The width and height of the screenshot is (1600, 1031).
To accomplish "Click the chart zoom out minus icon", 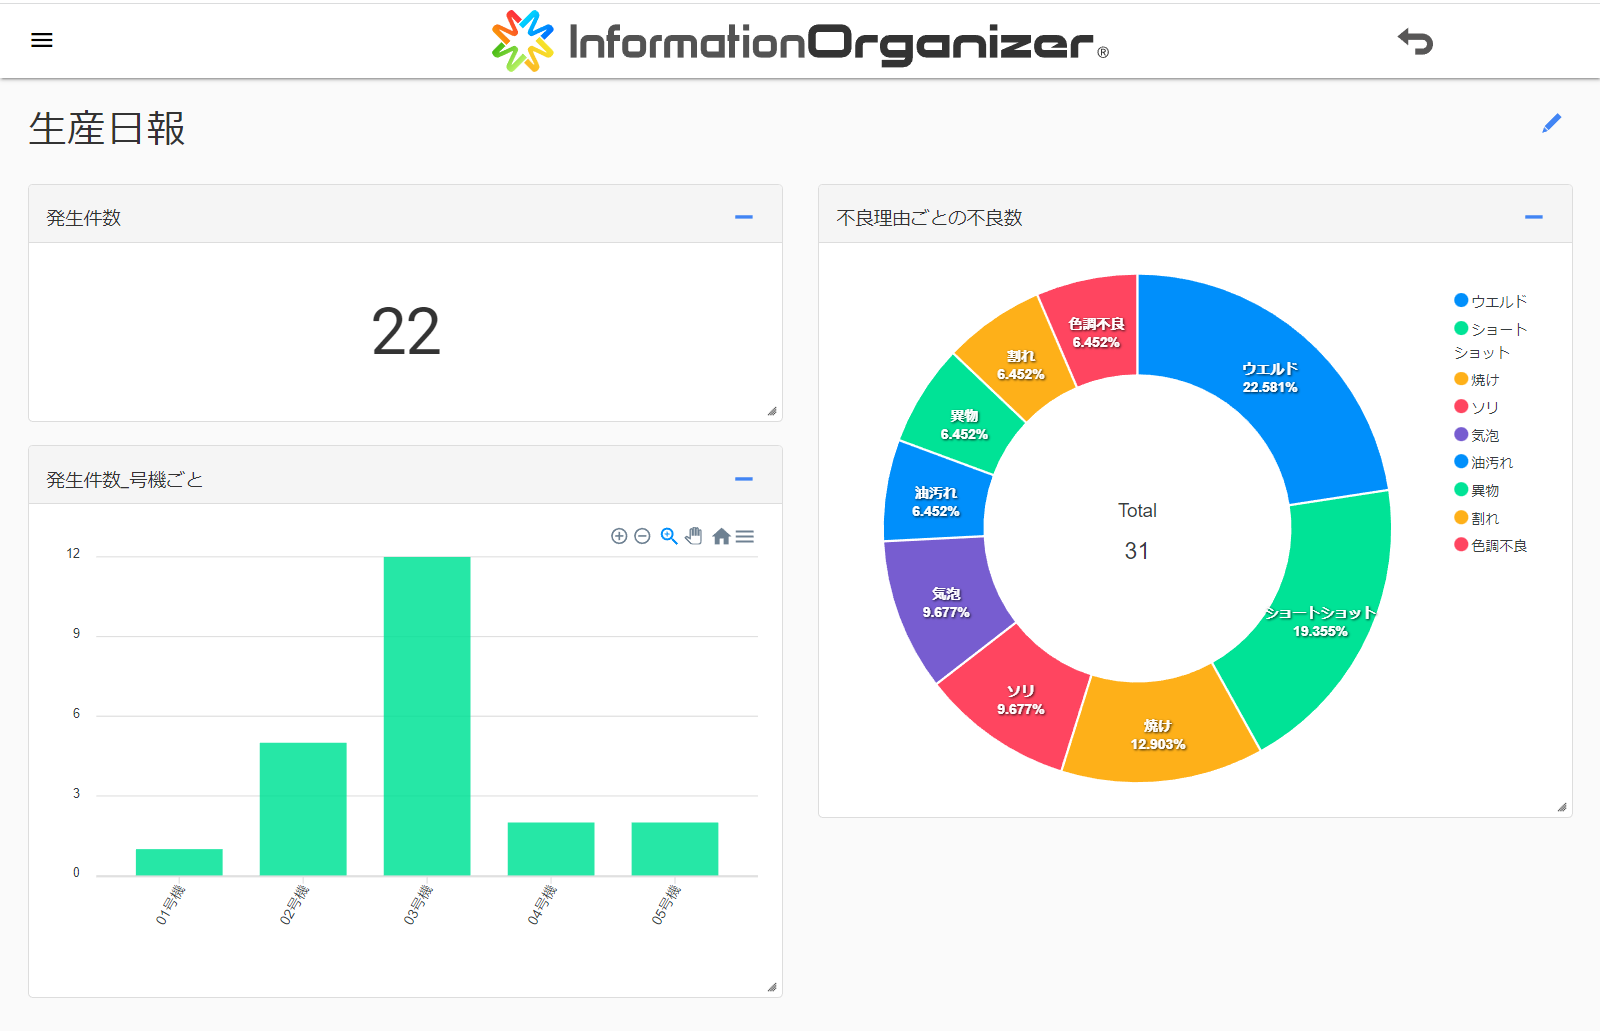I will [643, 536].
